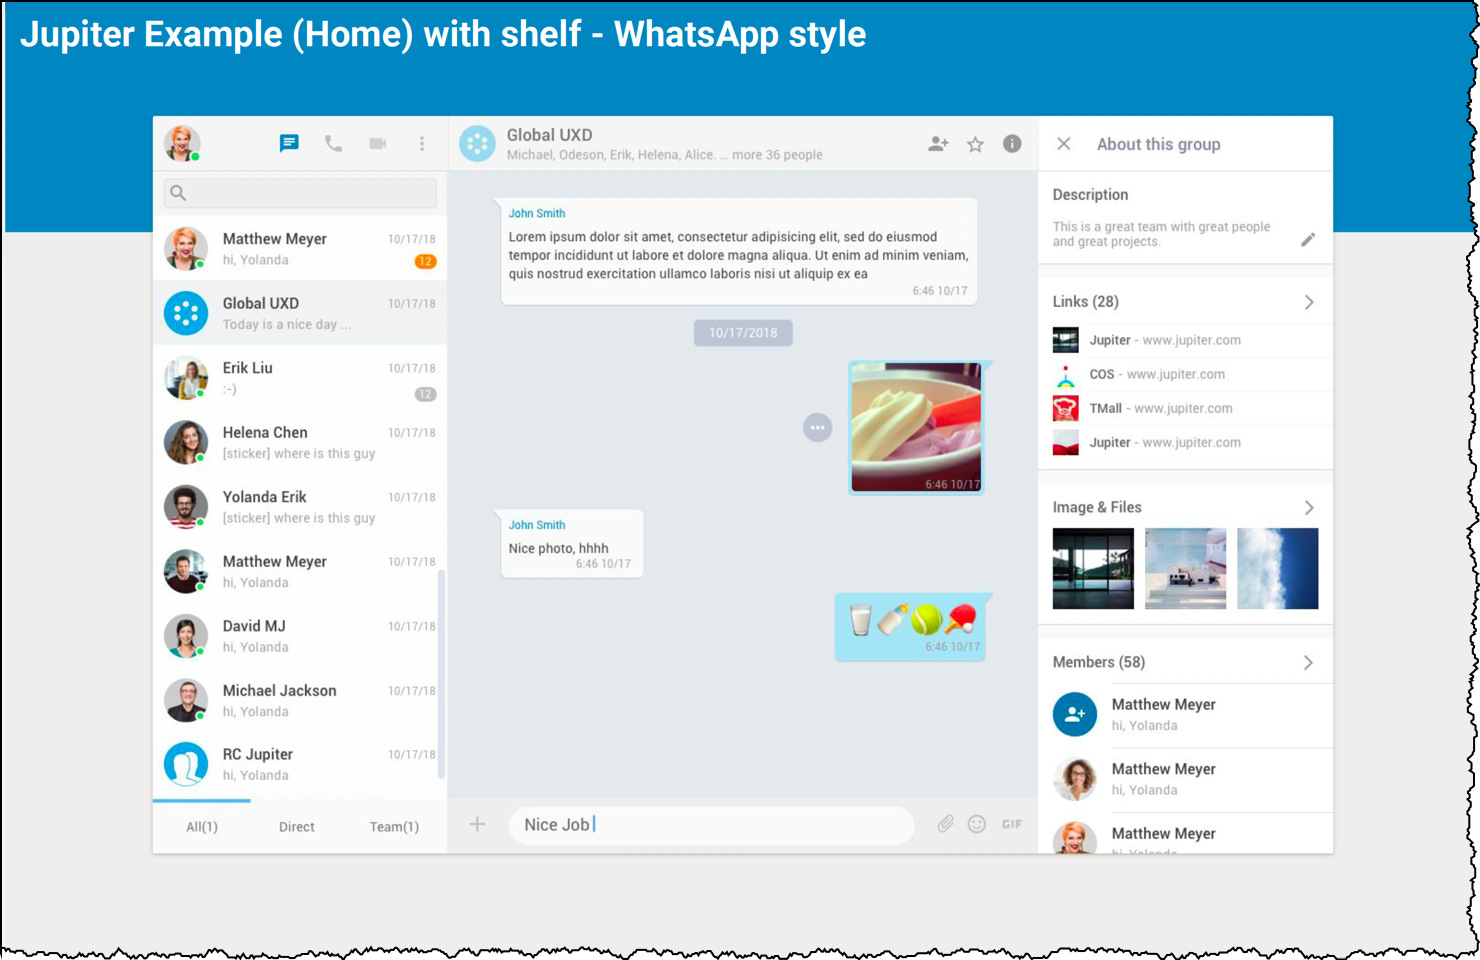The height and width of the screenshot is (960, 1480).
Task: Expand the Links (28) section
Action: tap(1309, 302)
